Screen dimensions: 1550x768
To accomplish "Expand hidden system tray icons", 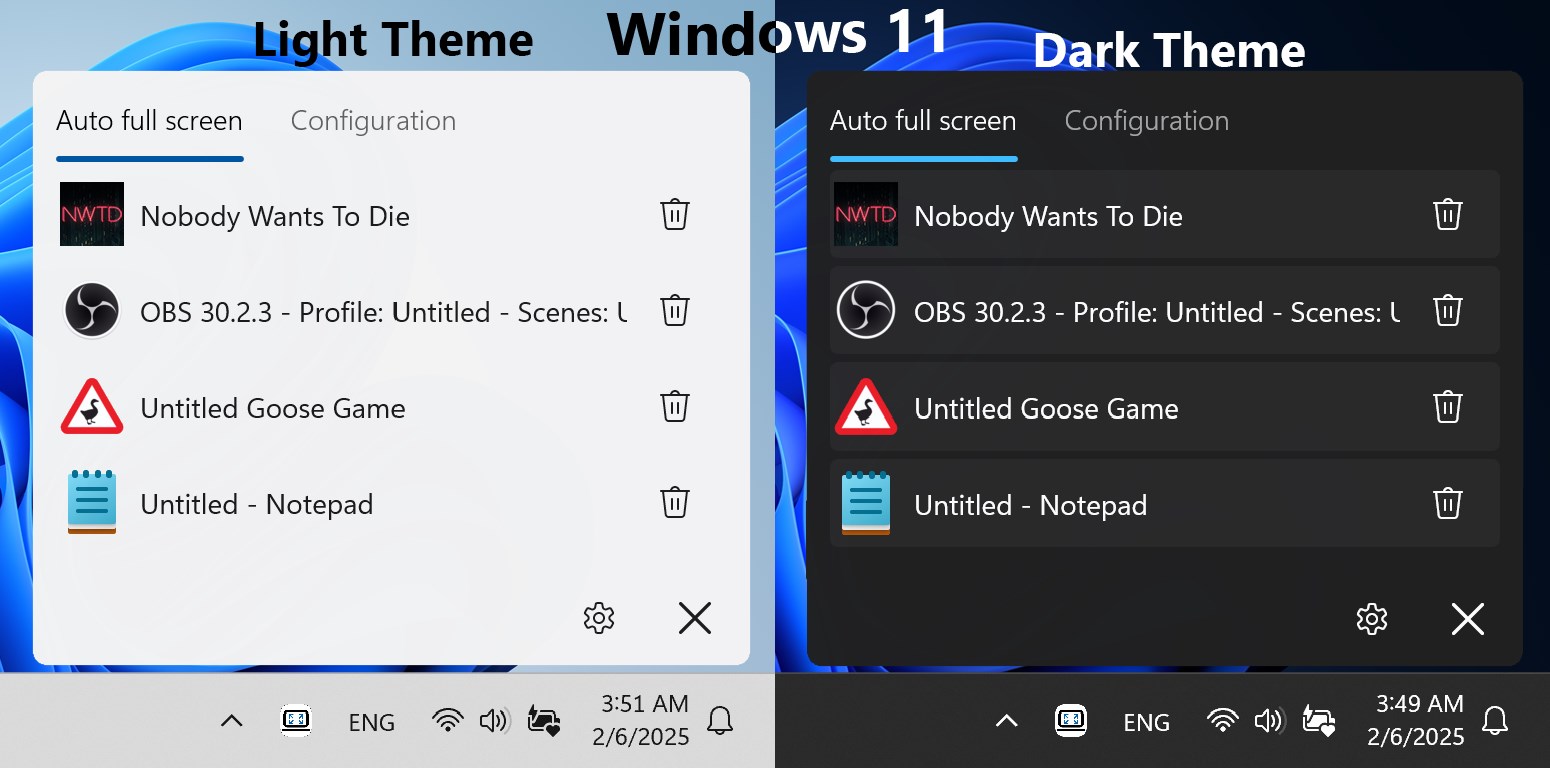I will point(231,720).
